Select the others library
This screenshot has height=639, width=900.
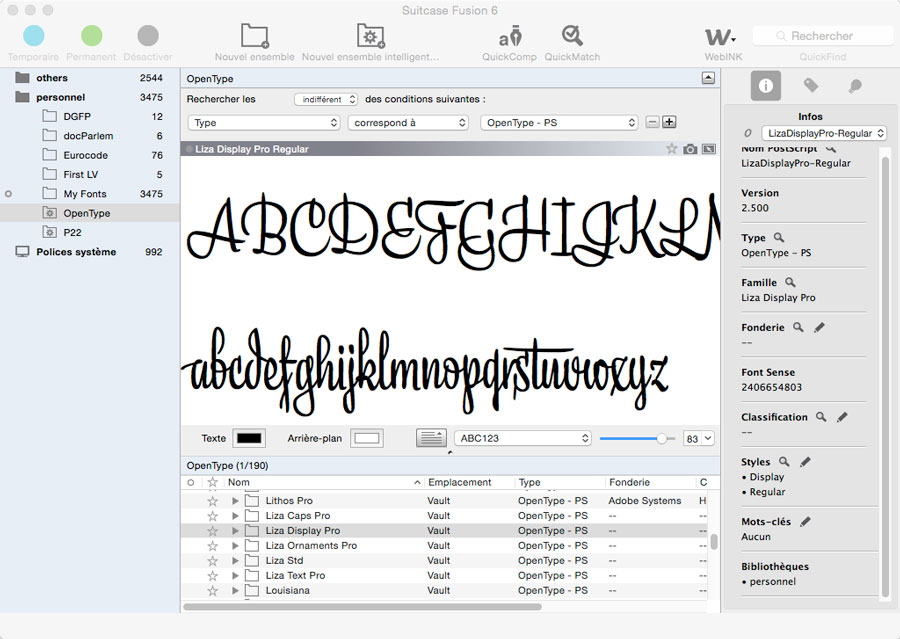pyautogui.click(x=90, y=78)
